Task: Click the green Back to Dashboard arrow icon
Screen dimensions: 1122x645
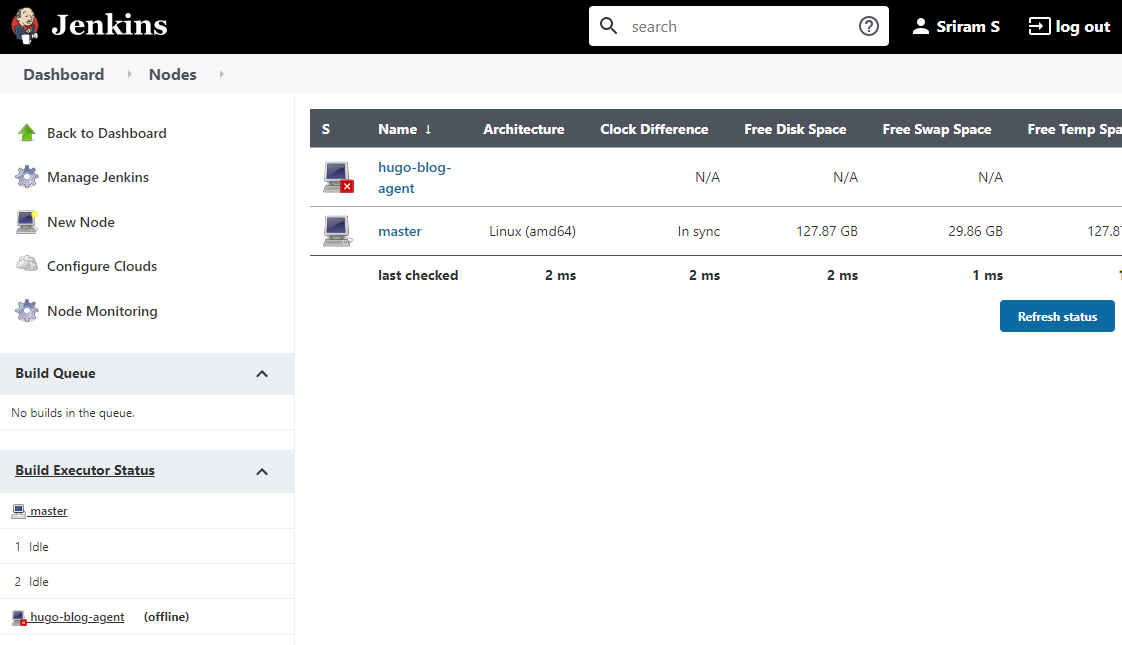Action: [x=26, y=132]
